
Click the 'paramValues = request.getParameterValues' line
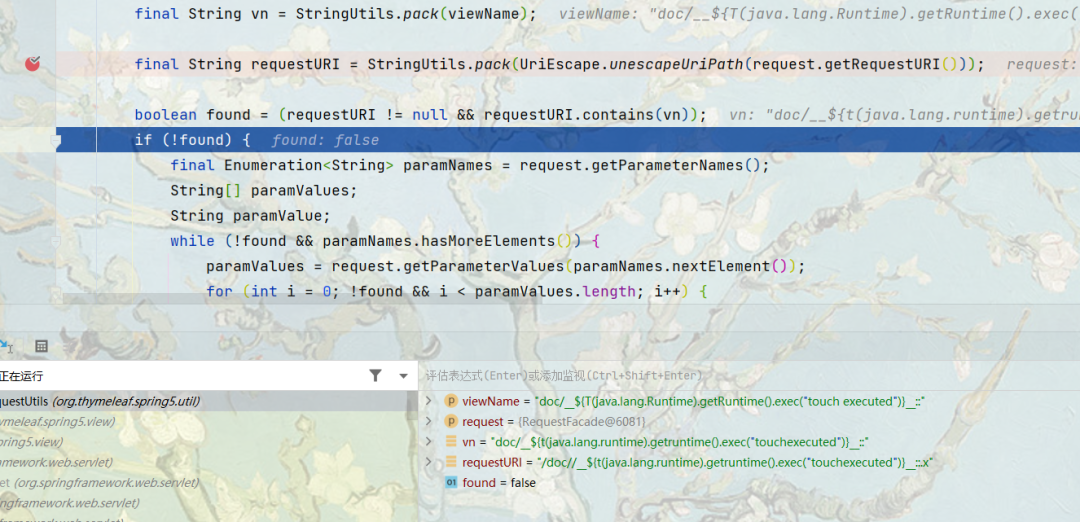[x=506, y=267]
